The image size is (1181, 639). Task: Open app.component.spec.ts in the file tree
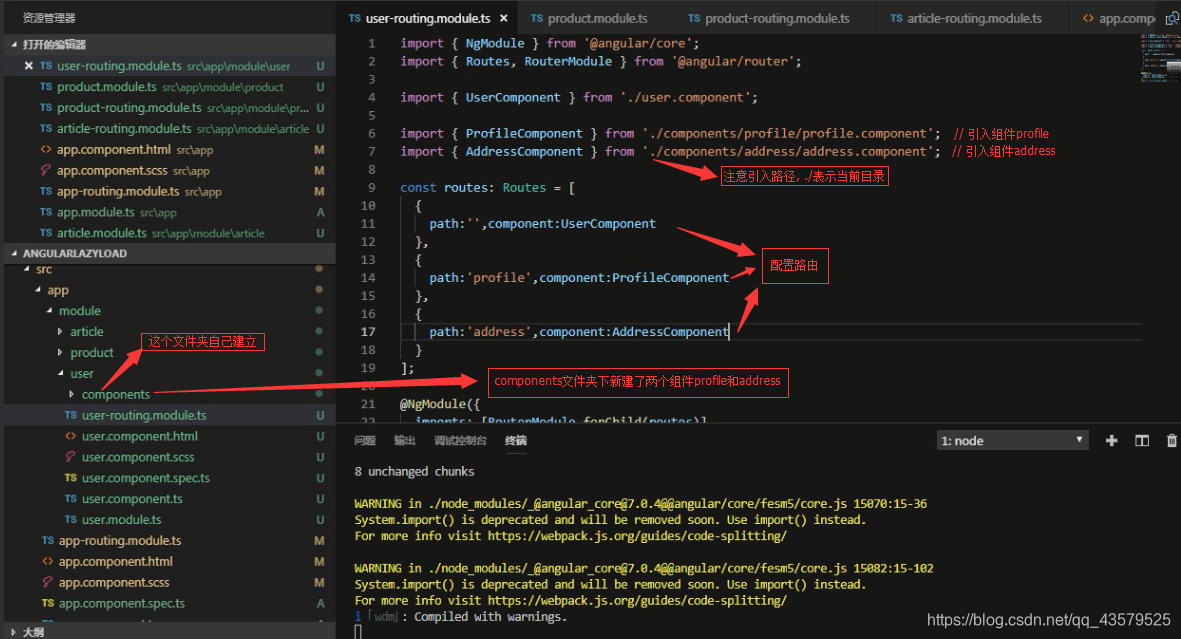[169, 604]
